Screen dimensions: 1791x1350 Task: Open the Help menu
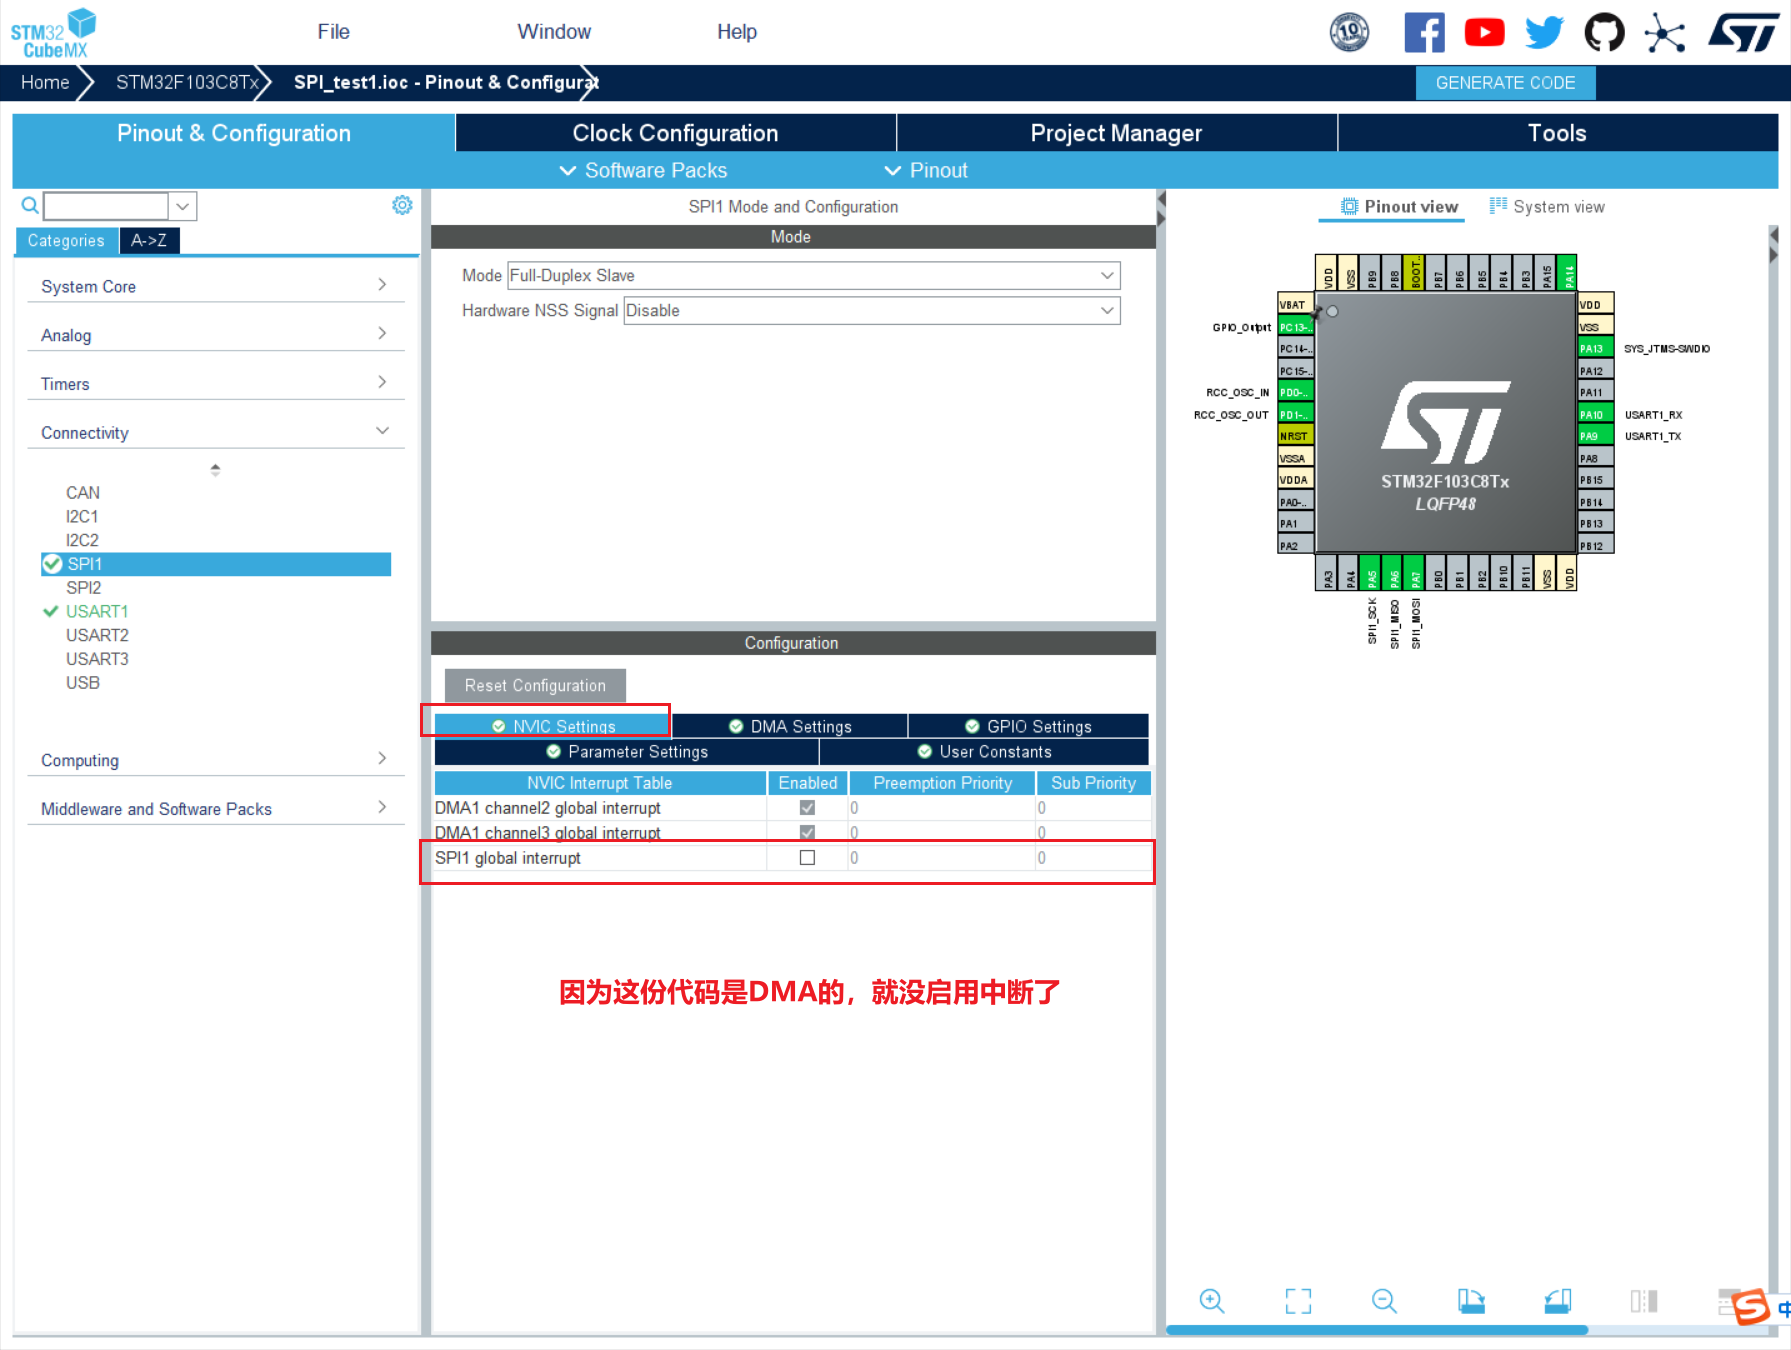(x=737, y=32)
